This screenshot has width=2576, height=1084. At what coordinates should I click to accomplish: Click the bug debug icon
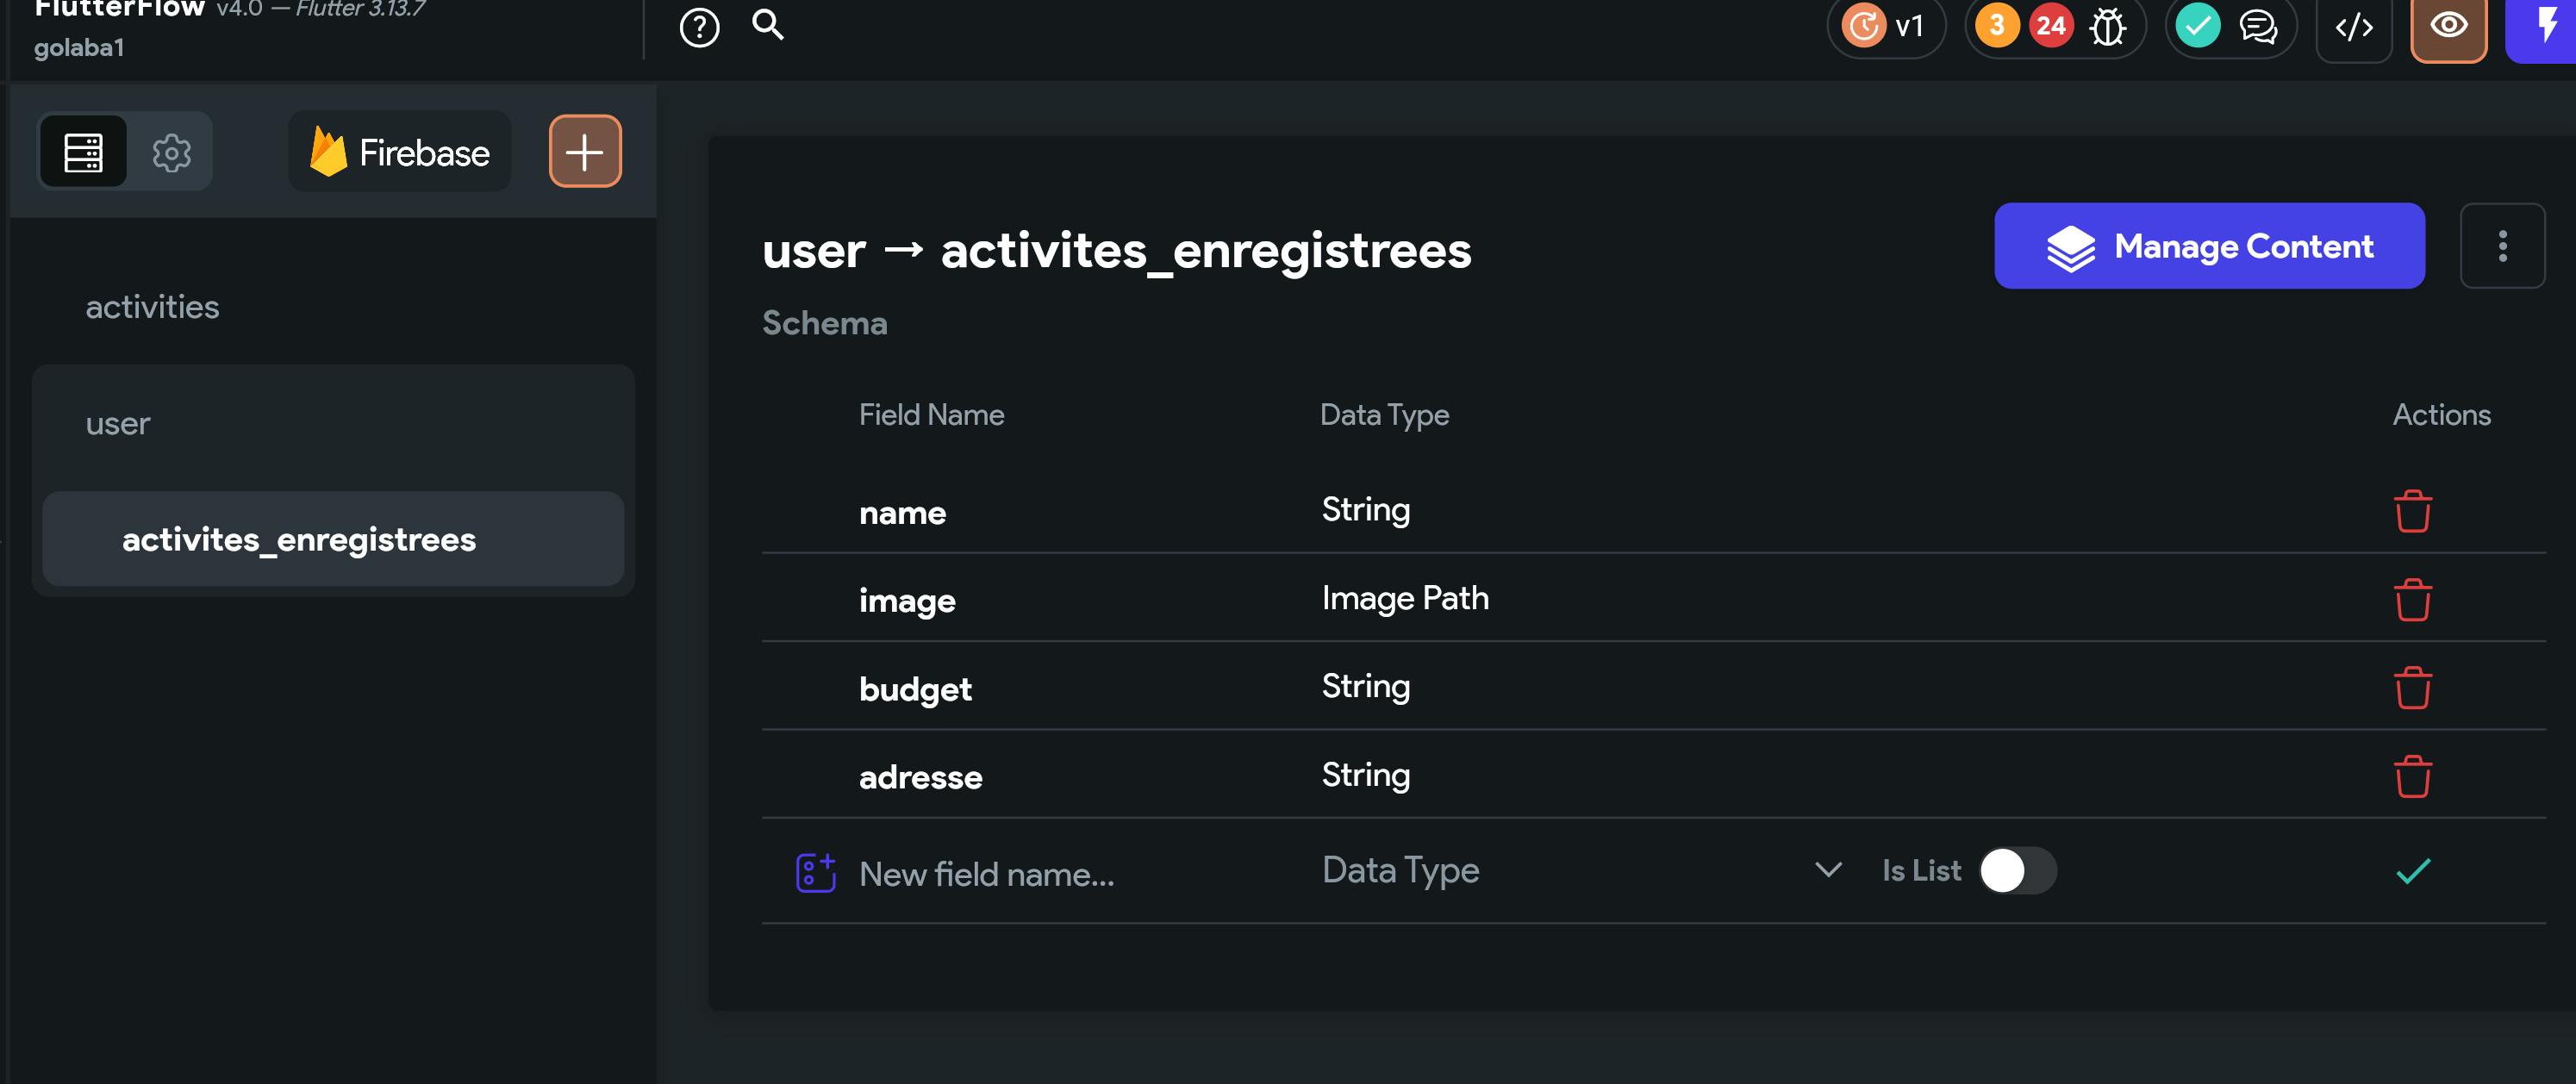point(2107,27)
